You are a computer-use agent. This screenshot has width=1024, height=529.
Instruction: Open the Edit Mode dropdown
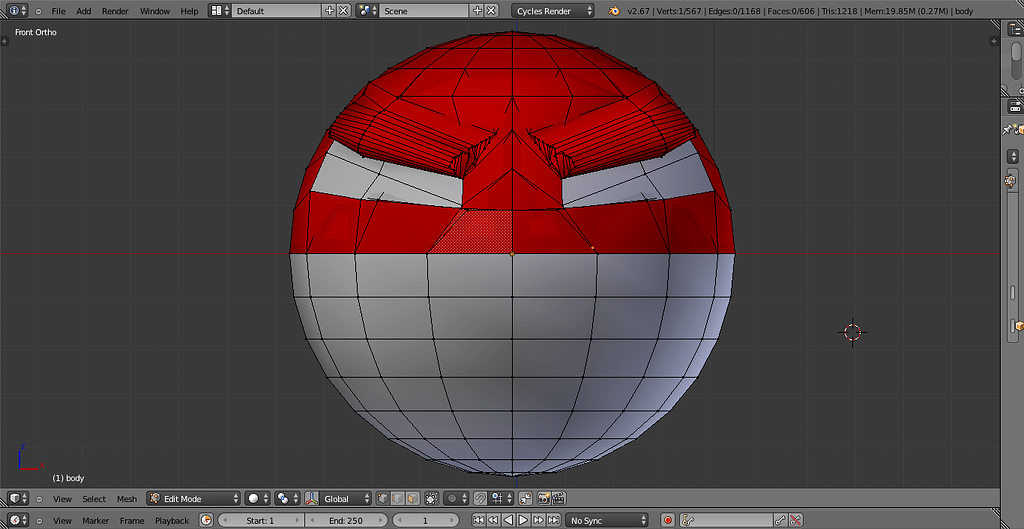193,498
